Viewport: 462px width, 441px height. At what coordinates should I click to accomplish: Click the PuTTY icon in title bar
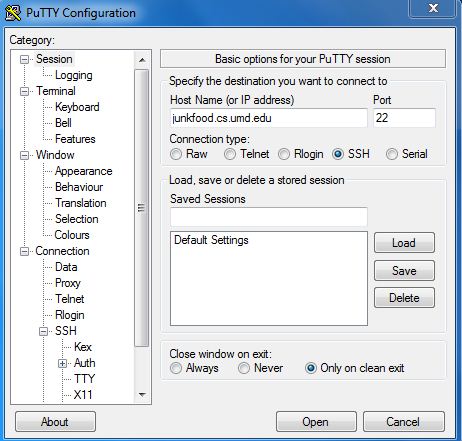[x=13, y=13]
